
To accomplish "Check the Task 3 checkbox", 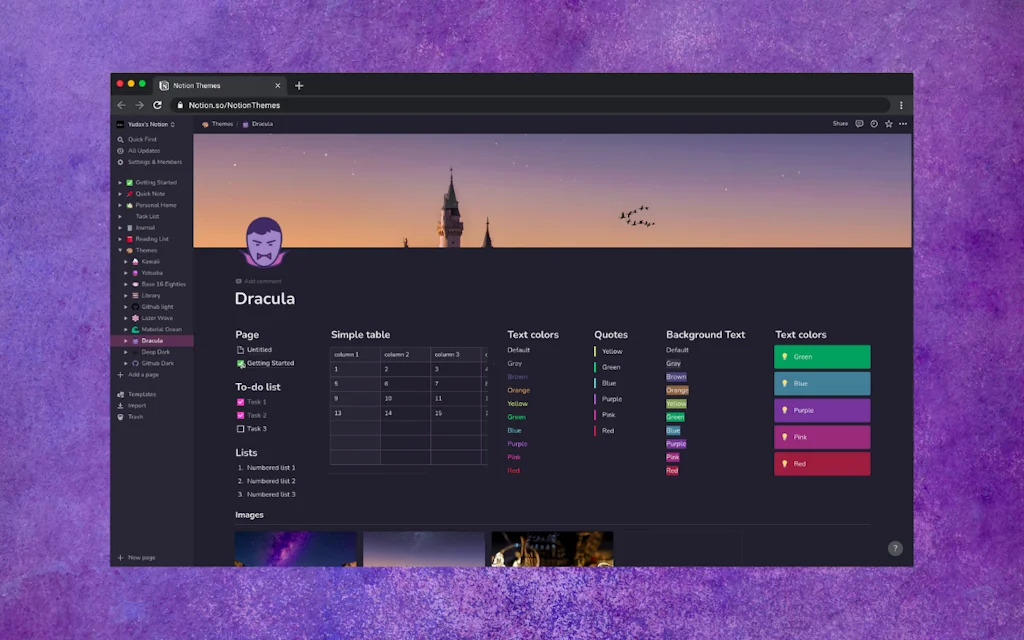I will (240, 429).
